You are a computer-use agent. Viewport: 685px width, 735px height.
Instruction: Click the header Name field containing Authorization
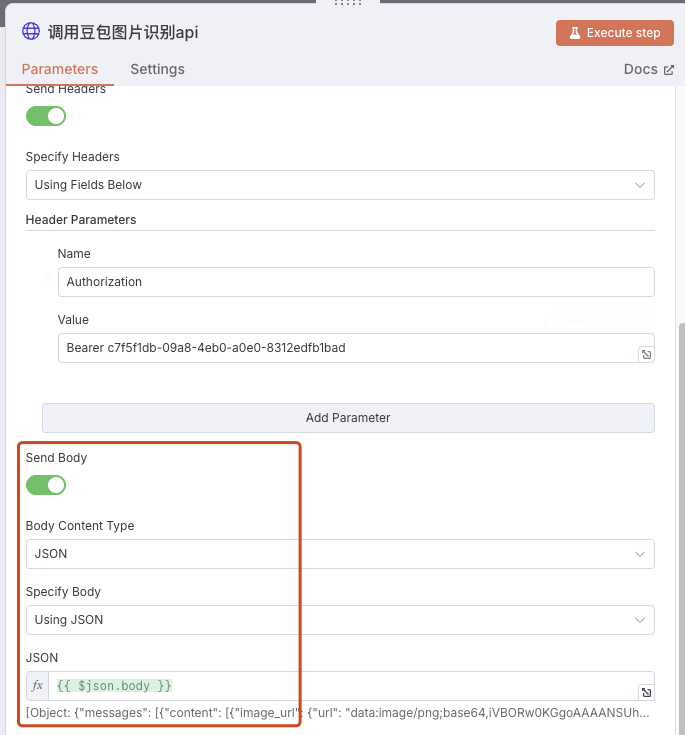(356, 282)
